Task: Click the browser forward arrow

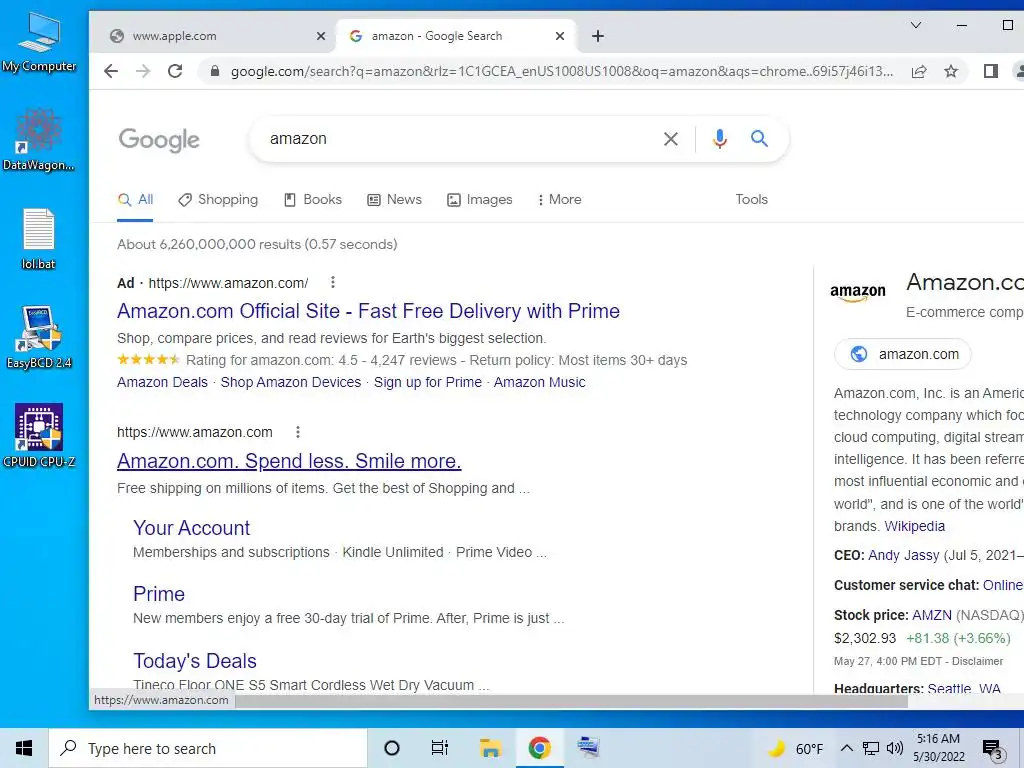Action: tap(143, 71)
